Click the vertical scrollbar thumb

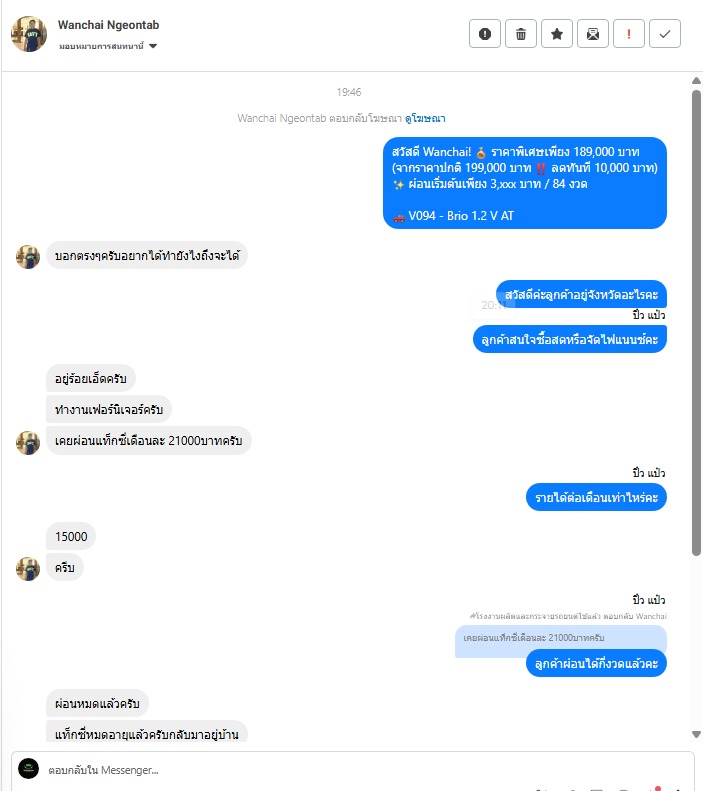[696, 323]
